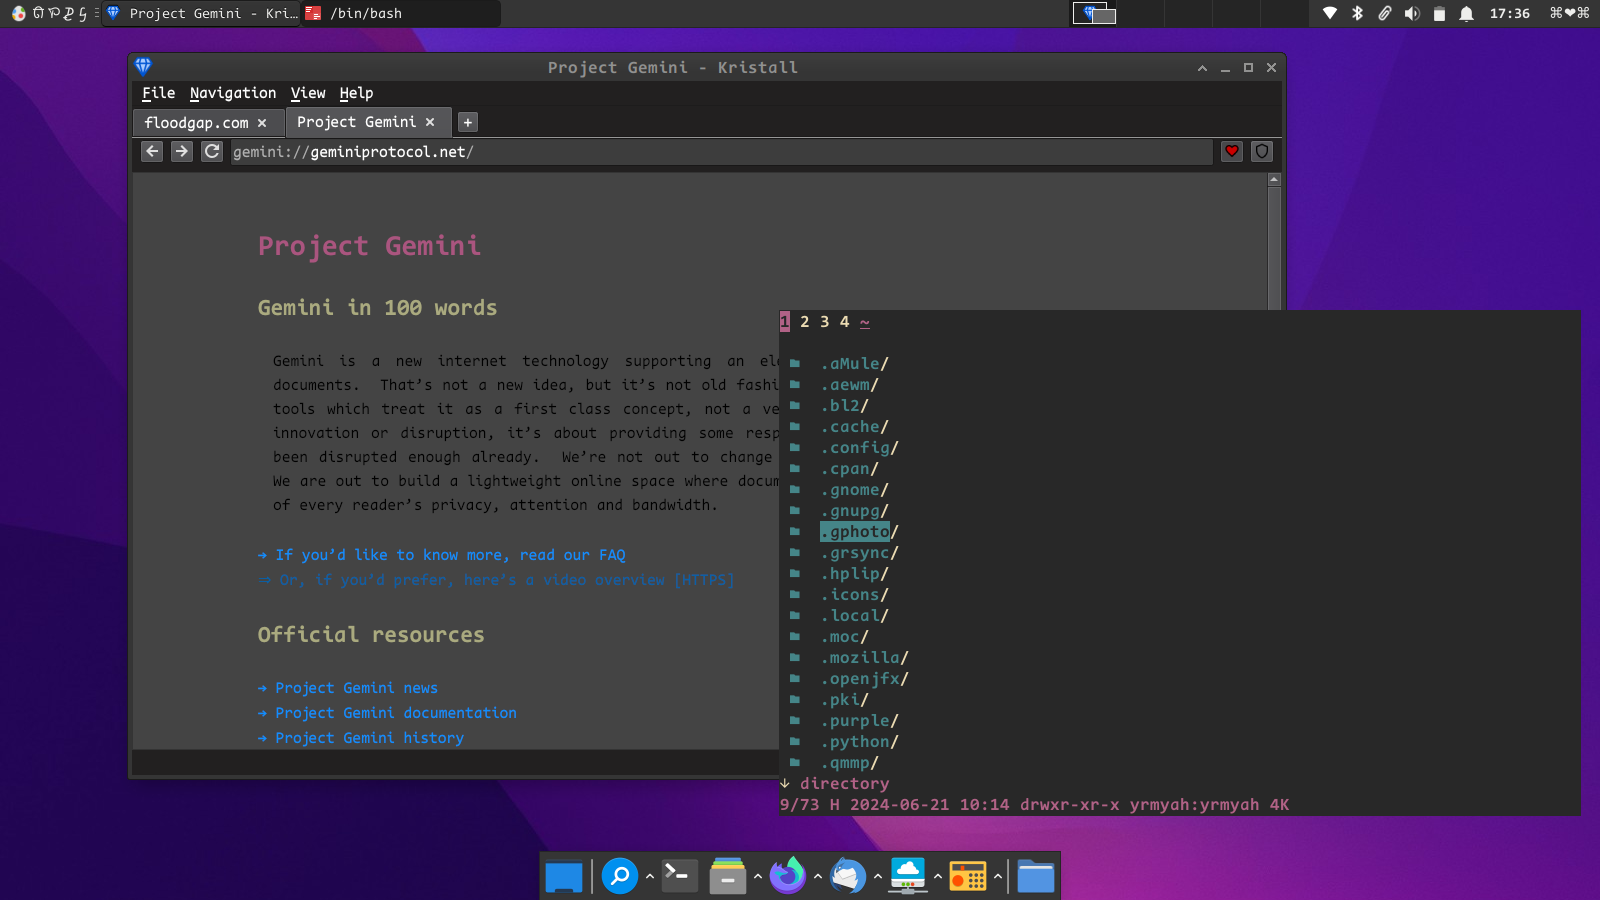Open the radio app in the dock
Viewport: 1600px width, 900px height.
coord(967,876)
